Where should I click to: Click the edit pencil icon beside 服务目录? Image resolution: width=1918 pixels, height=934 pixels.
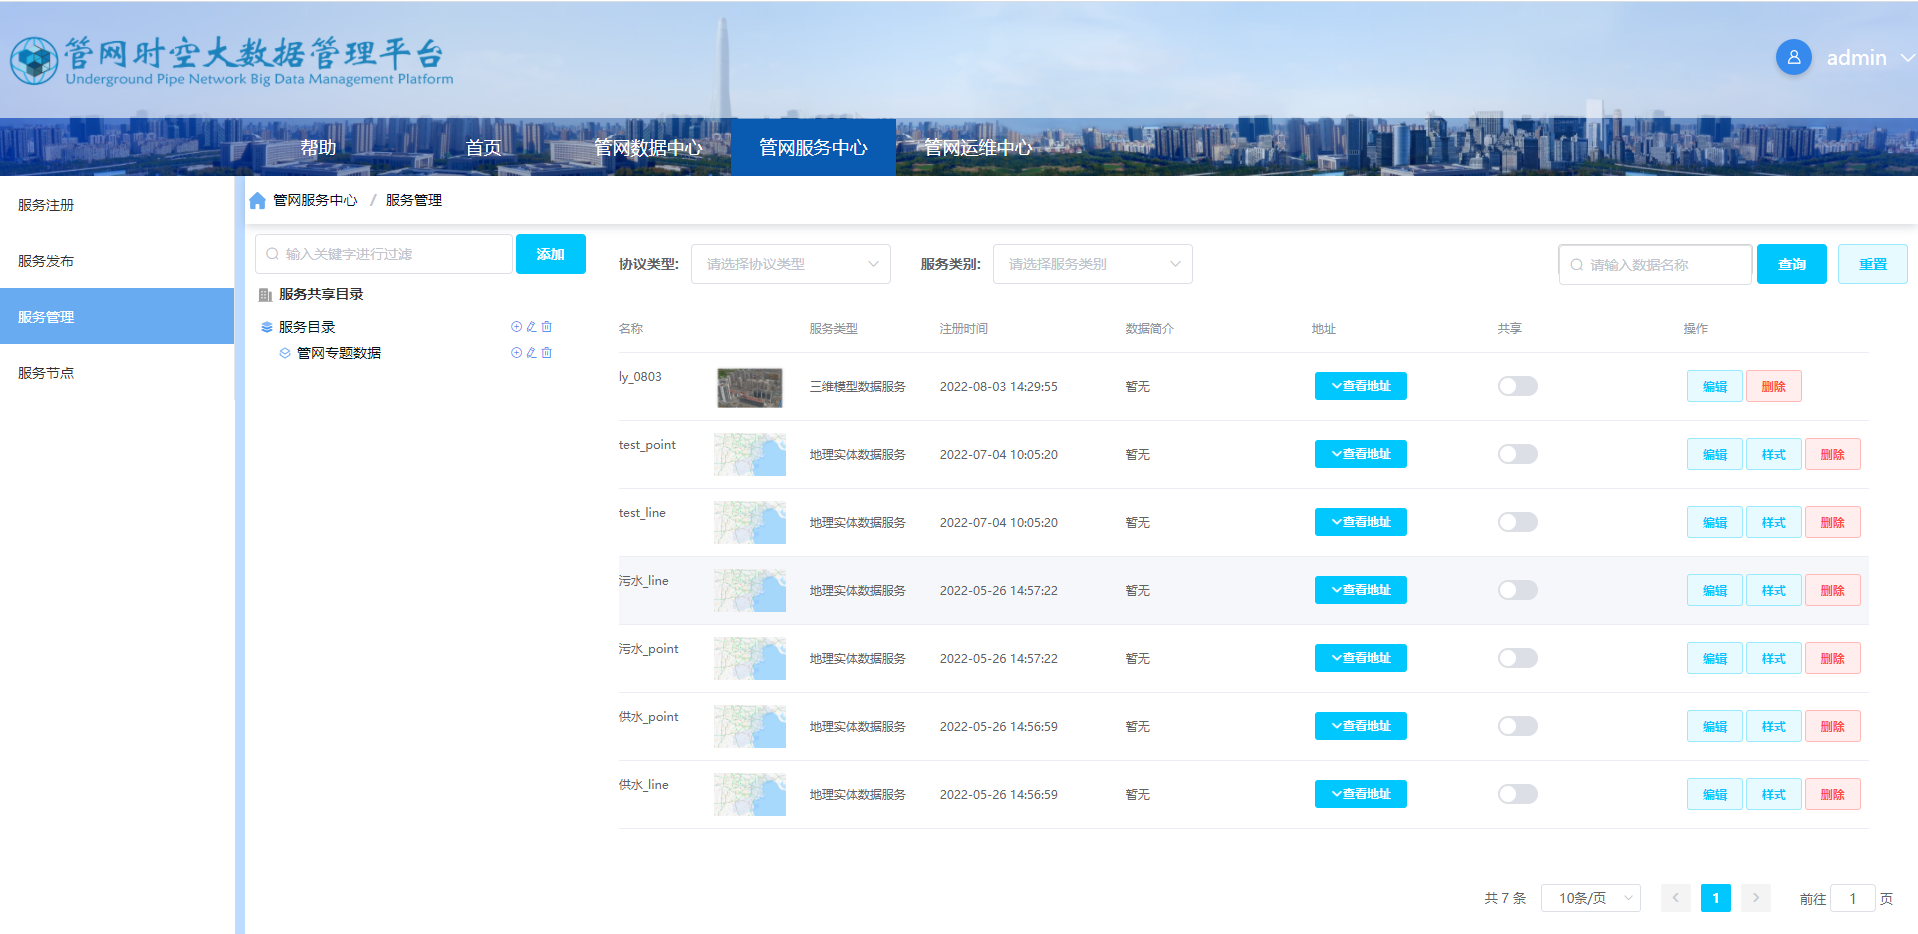pos(531,326)
